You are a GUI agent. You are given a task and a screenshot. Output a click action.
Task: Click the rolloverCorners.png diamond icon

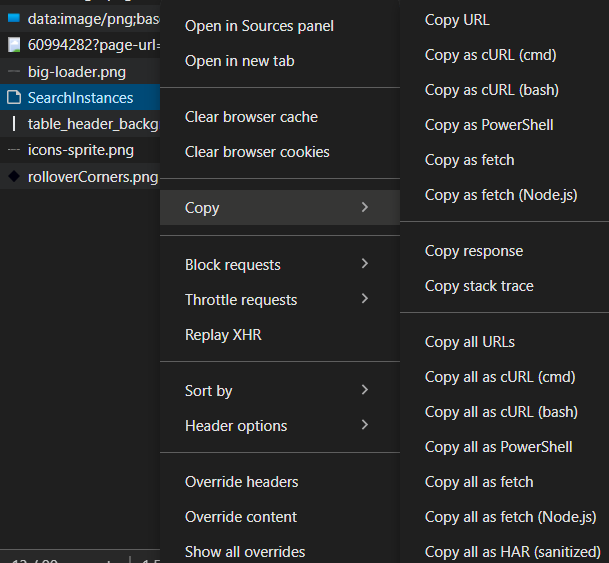pyautogui.click(x=13, y=177)
